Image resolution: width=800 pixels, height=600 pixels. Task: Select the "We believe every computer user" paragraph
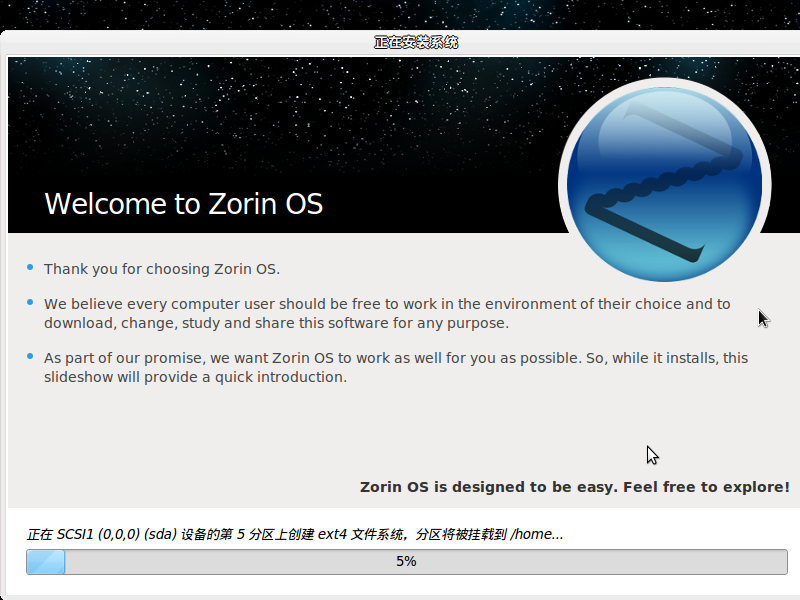point(387,313)
